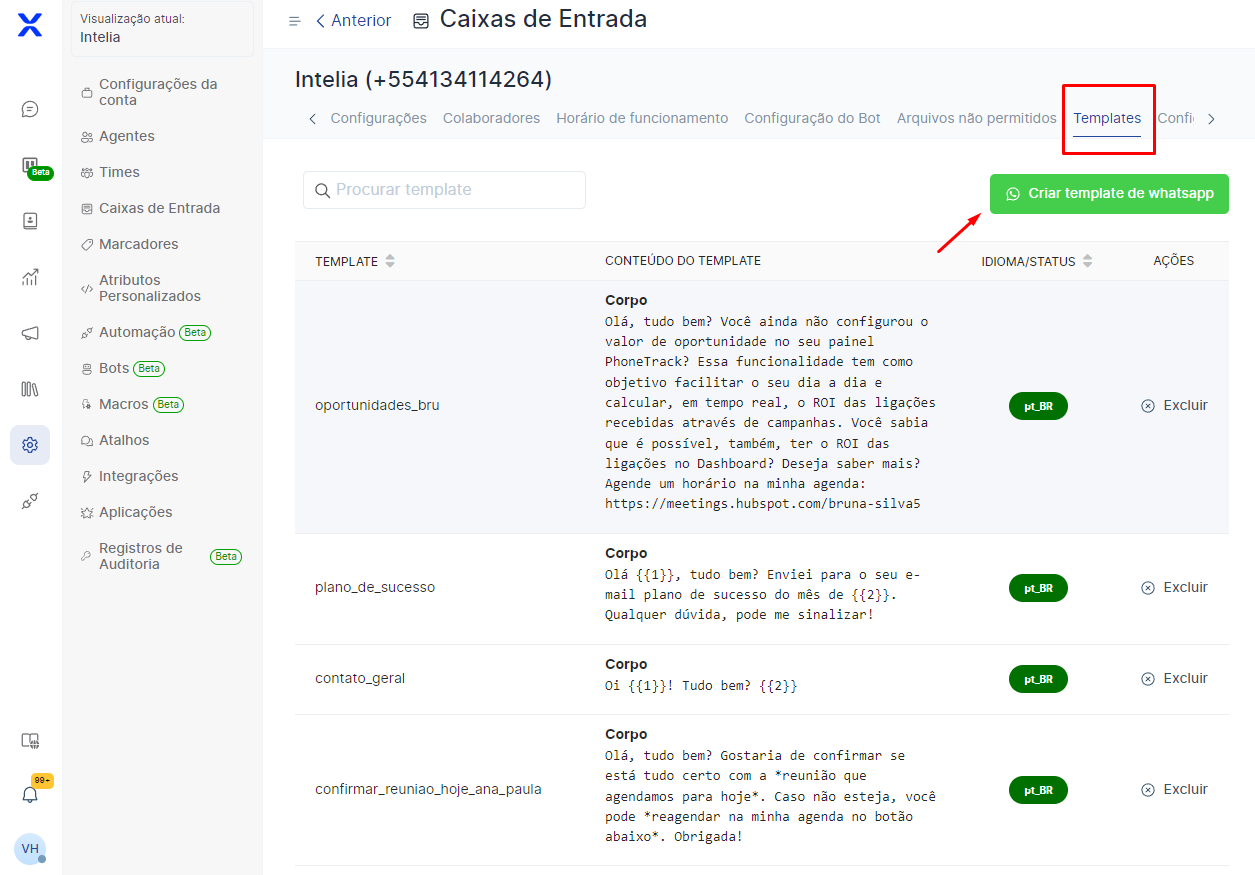Open help center library icon
The width and height of the screenshot is (1255, 875).
click(x=30, y=389)
